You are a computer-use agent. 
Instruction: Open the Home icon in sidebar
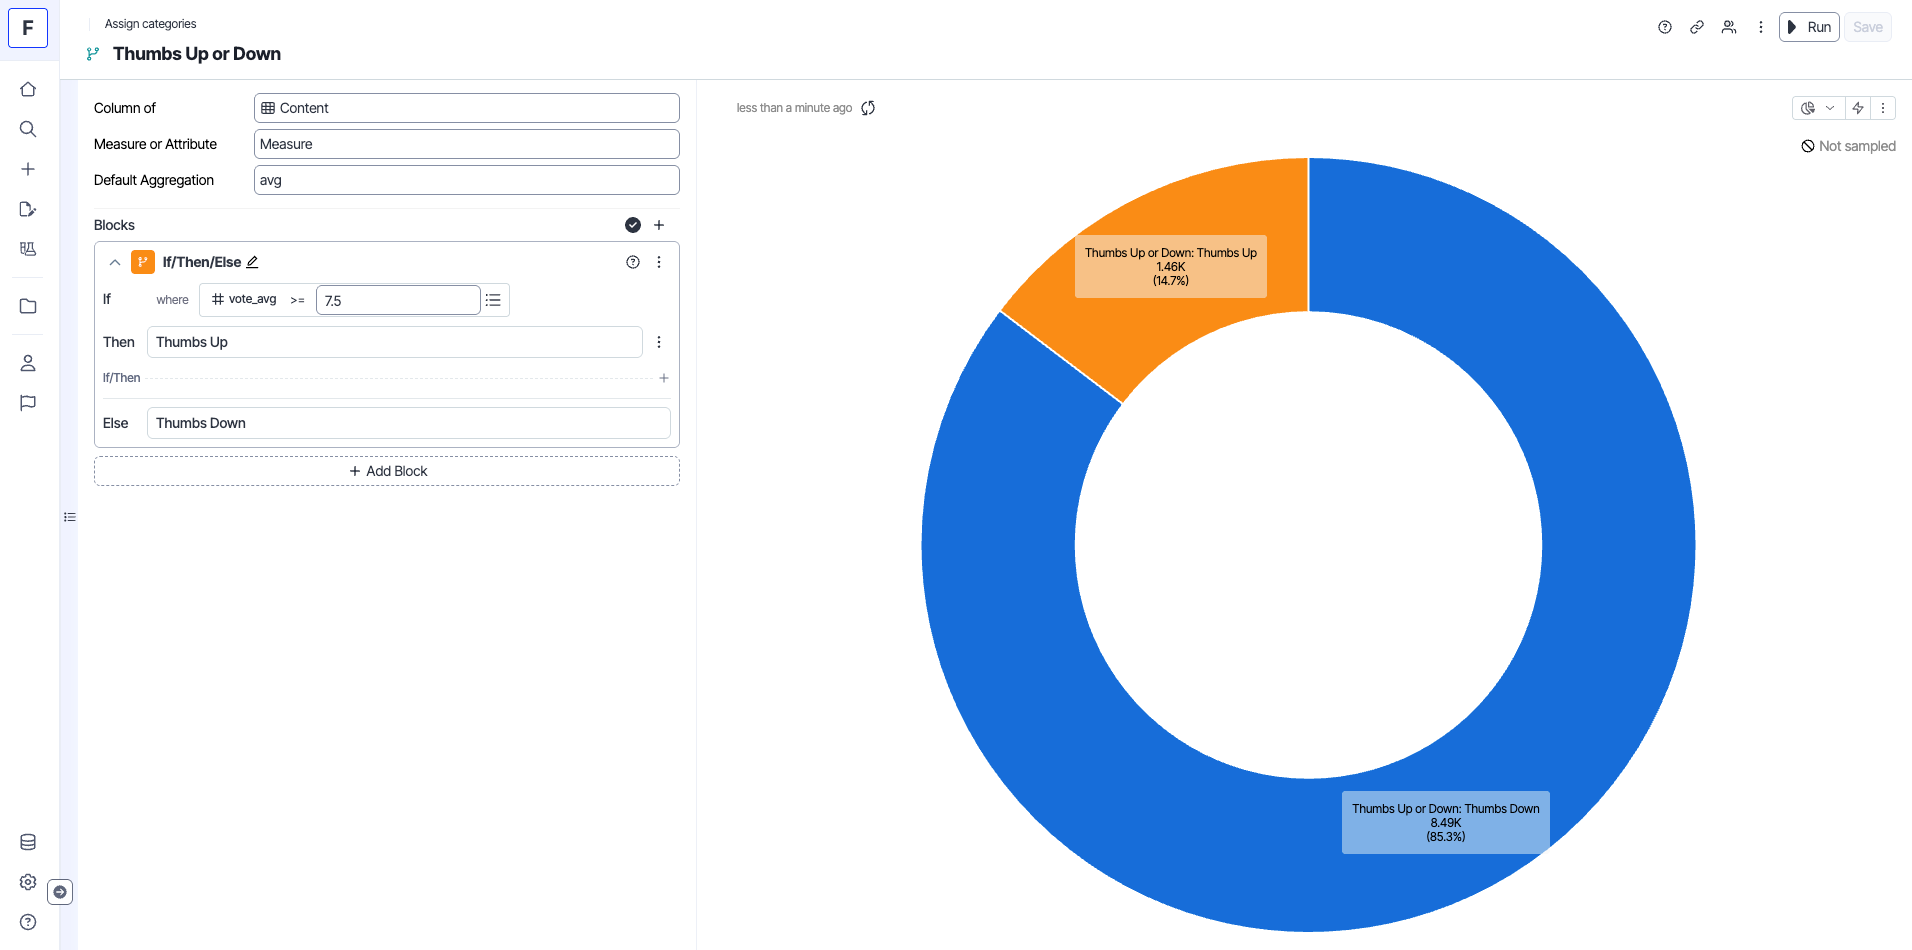28,89
